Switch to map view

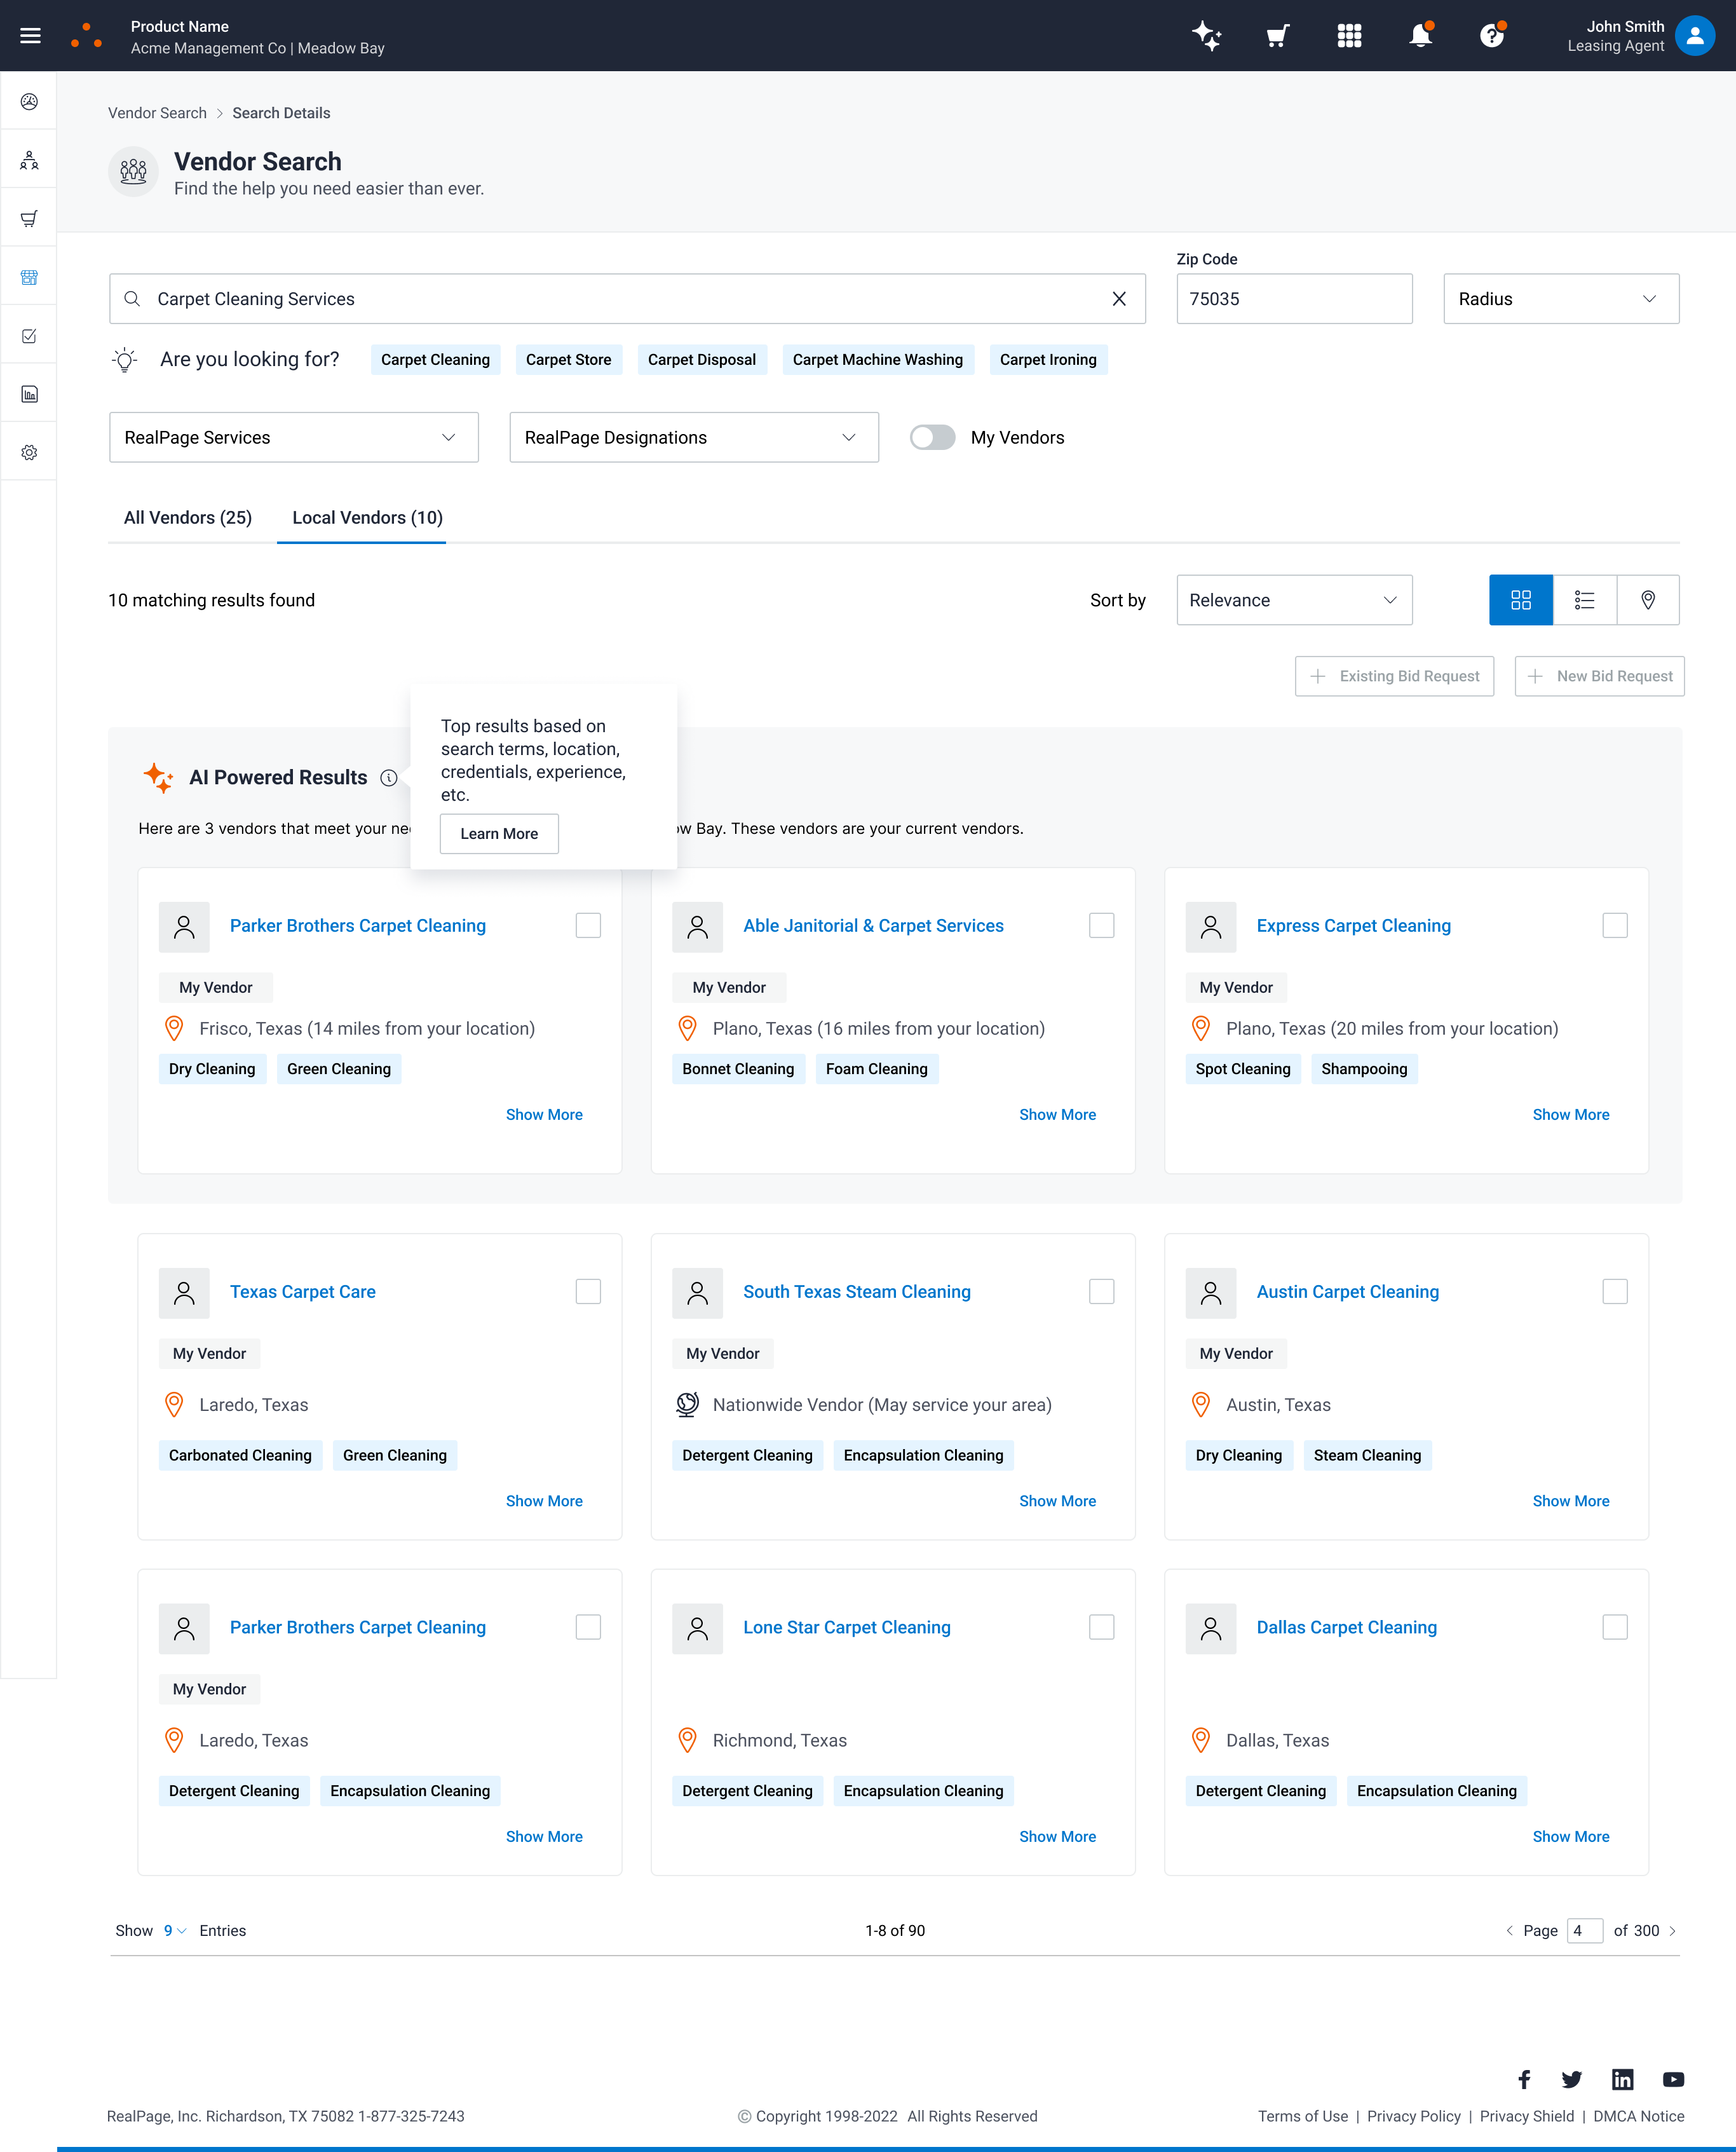[x=1647, y=600]
